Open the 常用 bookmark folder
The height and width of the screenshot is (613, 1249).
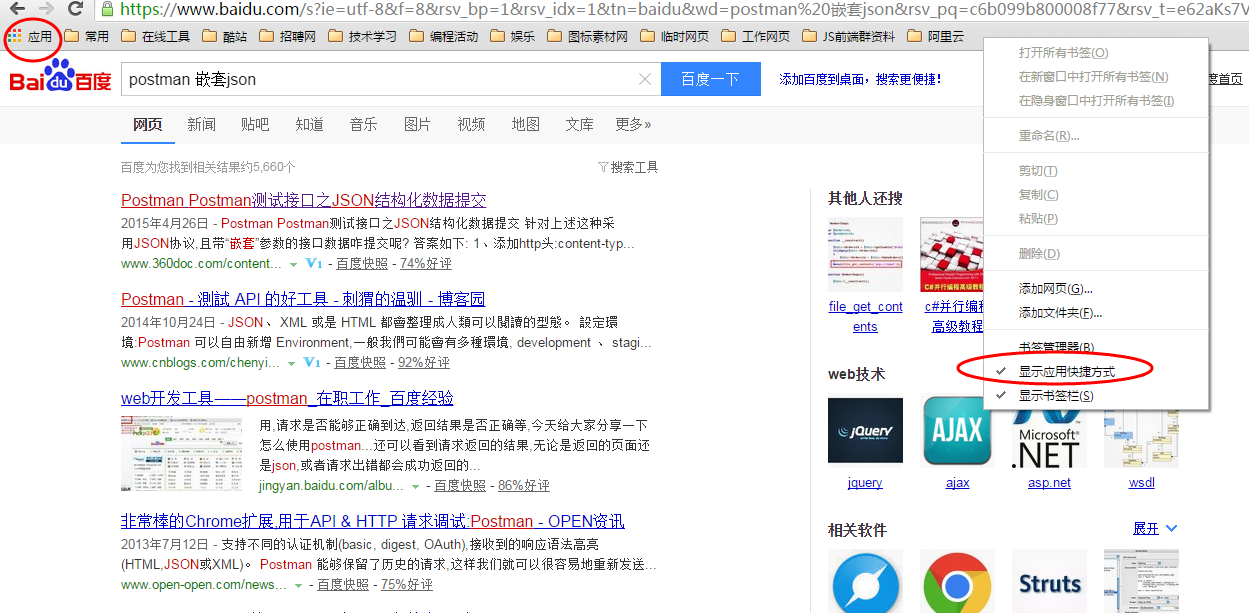[x=86, y=37]
